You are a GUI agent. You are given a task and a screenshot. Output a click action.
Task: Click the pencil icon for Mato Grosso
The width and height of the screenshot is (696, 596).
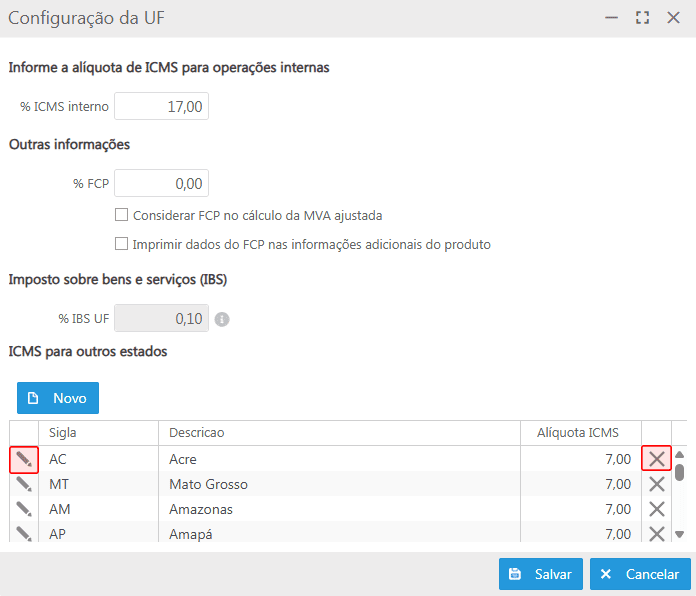[24, 484]
